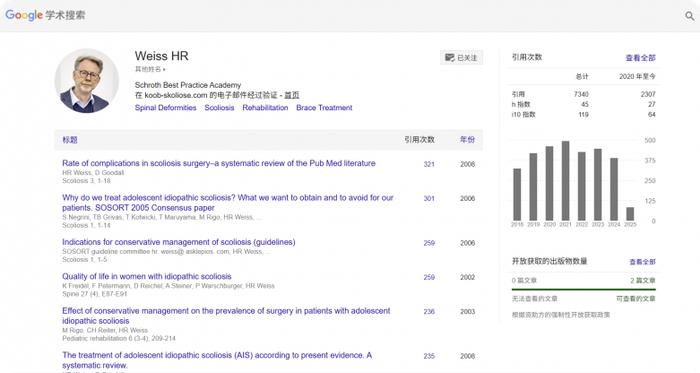Screen dimensions: 700x373
Task: Open the Google Scholar logo home link
Action: tap(45, 15)
